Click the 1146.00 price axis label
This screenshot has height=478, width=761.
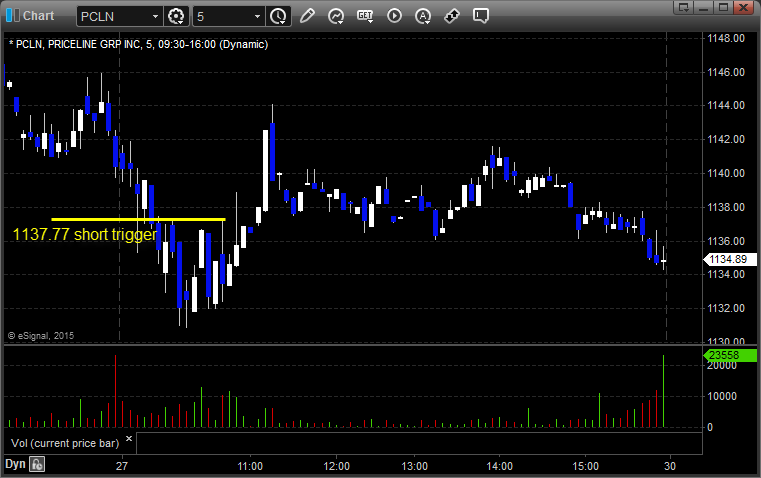pos(726,72)
